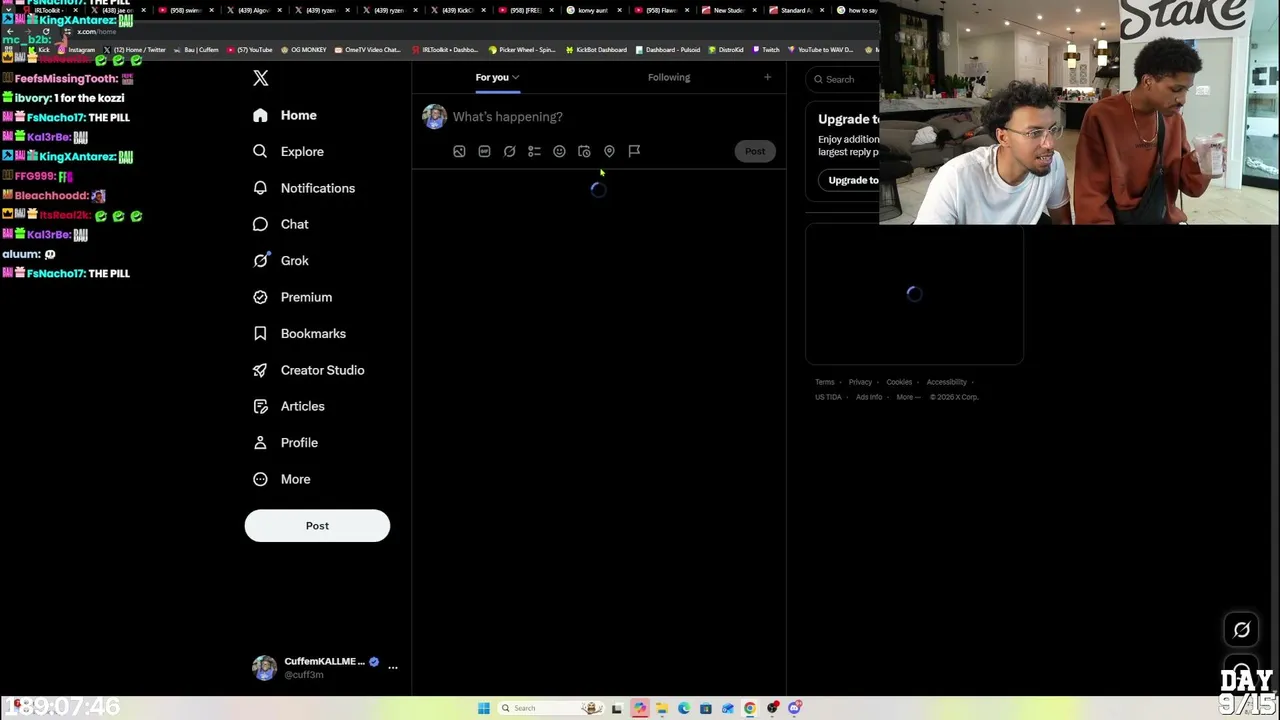Viewport: 1280px width, 720px height.
Task: Add media image to the post
Action: [459, 151]
